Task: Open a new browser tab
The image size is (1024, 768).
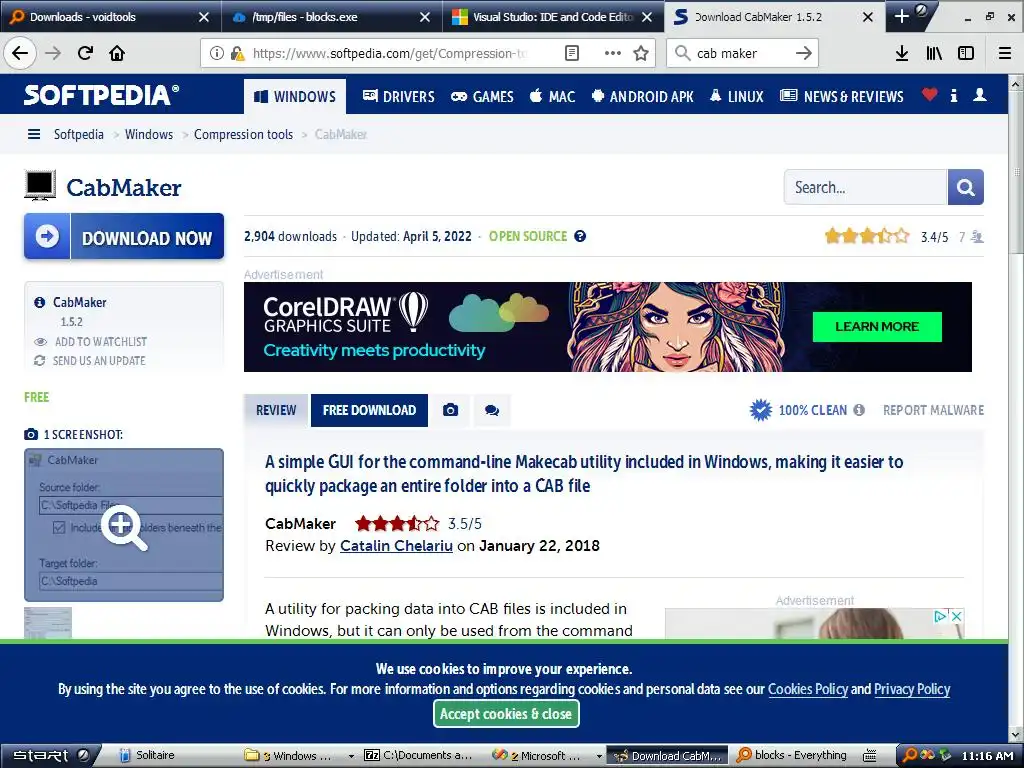Action: 901,16
